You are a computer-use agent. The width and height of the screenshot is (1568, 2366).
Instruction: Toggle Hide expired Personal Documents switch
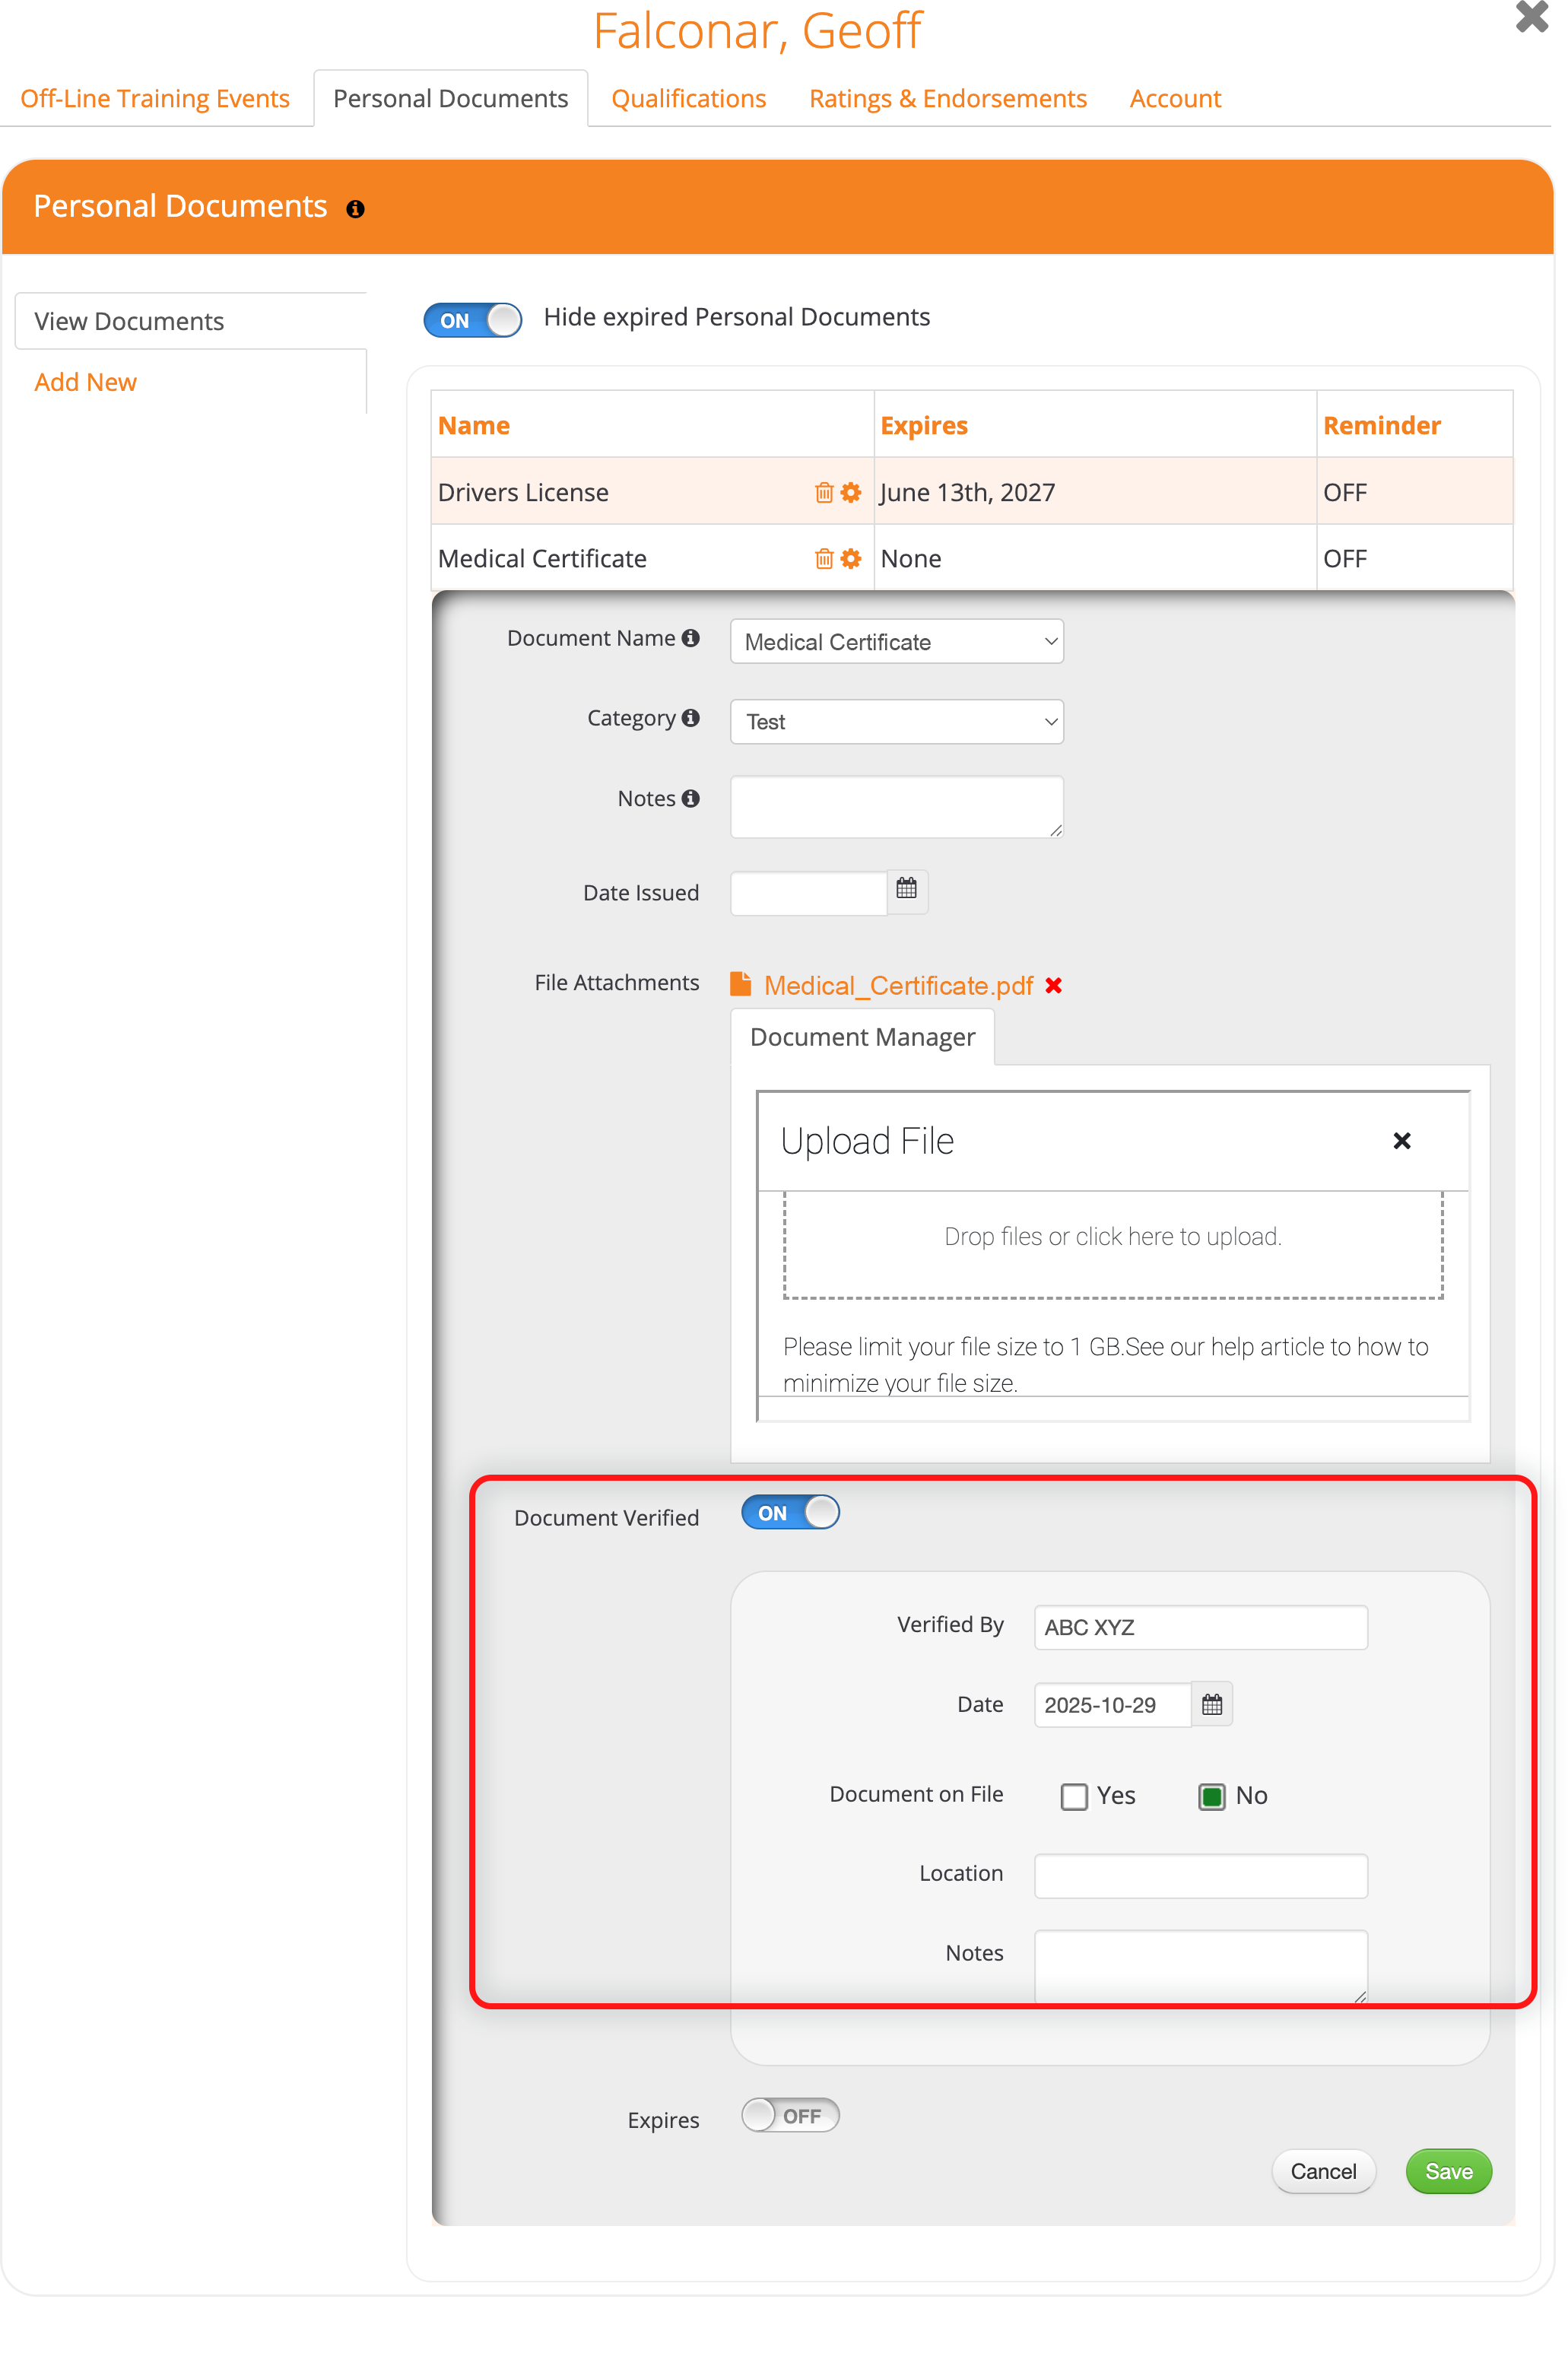coord(472,320)
